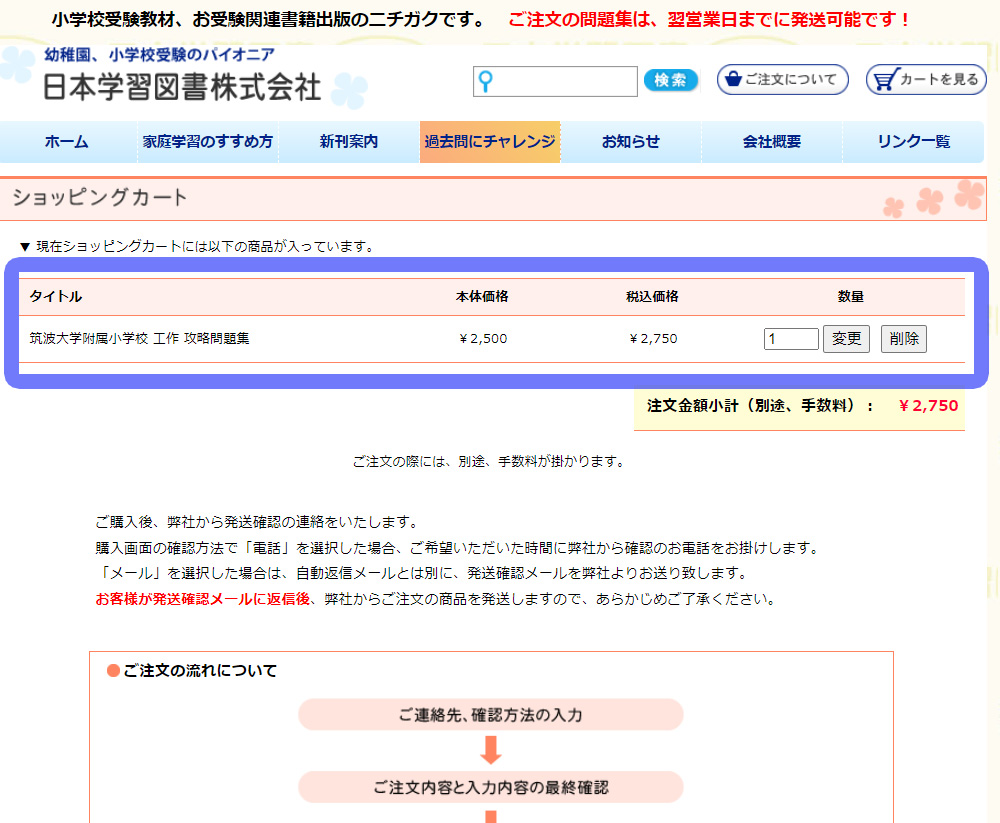Click the 幼稚園、小学校受験のパイオニア tagline
This screenshot has width=1000, height=823.
[x=159, y=55]
